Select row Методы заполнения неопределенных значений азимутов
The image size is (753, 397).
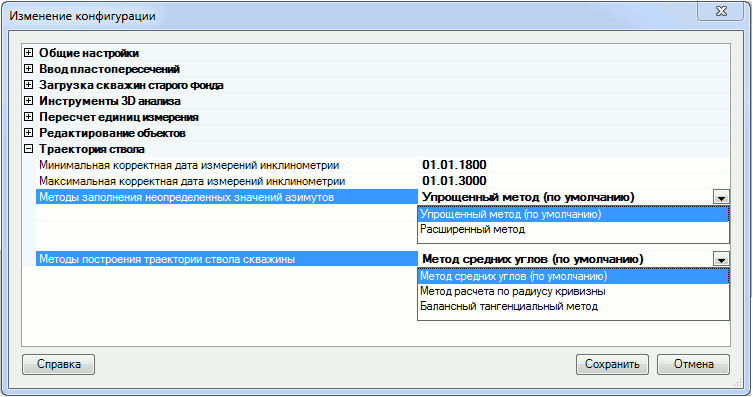click(227, 197)
